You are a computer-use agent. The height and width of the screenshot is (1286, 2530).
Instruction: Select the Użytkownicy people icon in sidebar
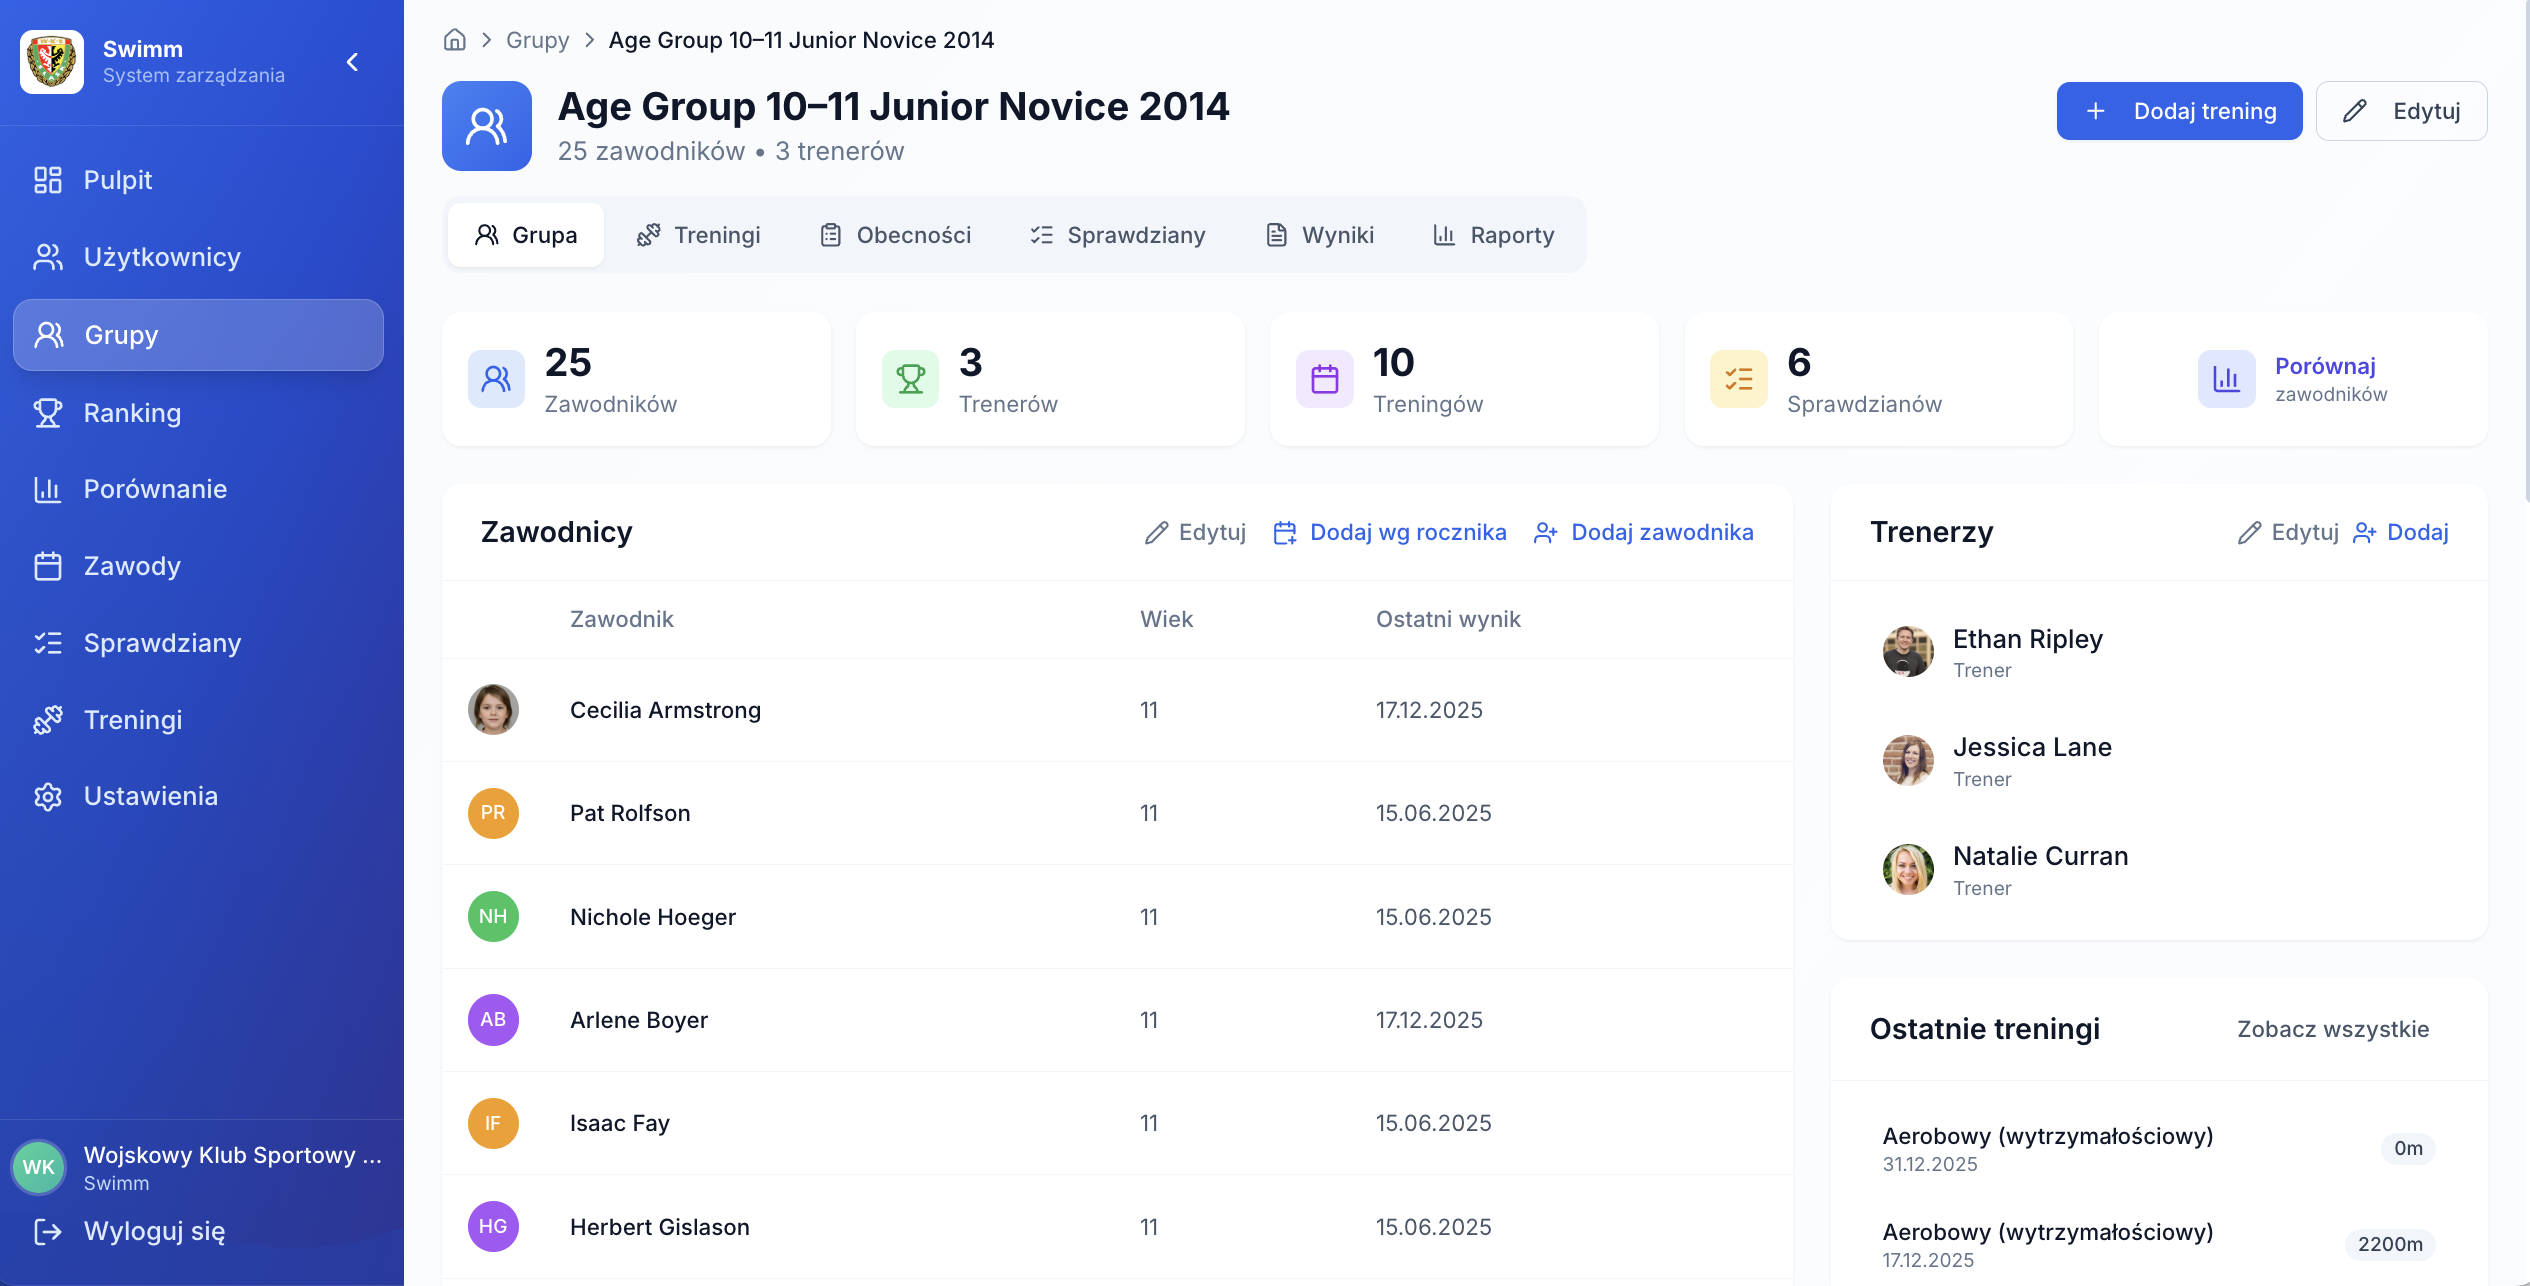tap(47, 257)
